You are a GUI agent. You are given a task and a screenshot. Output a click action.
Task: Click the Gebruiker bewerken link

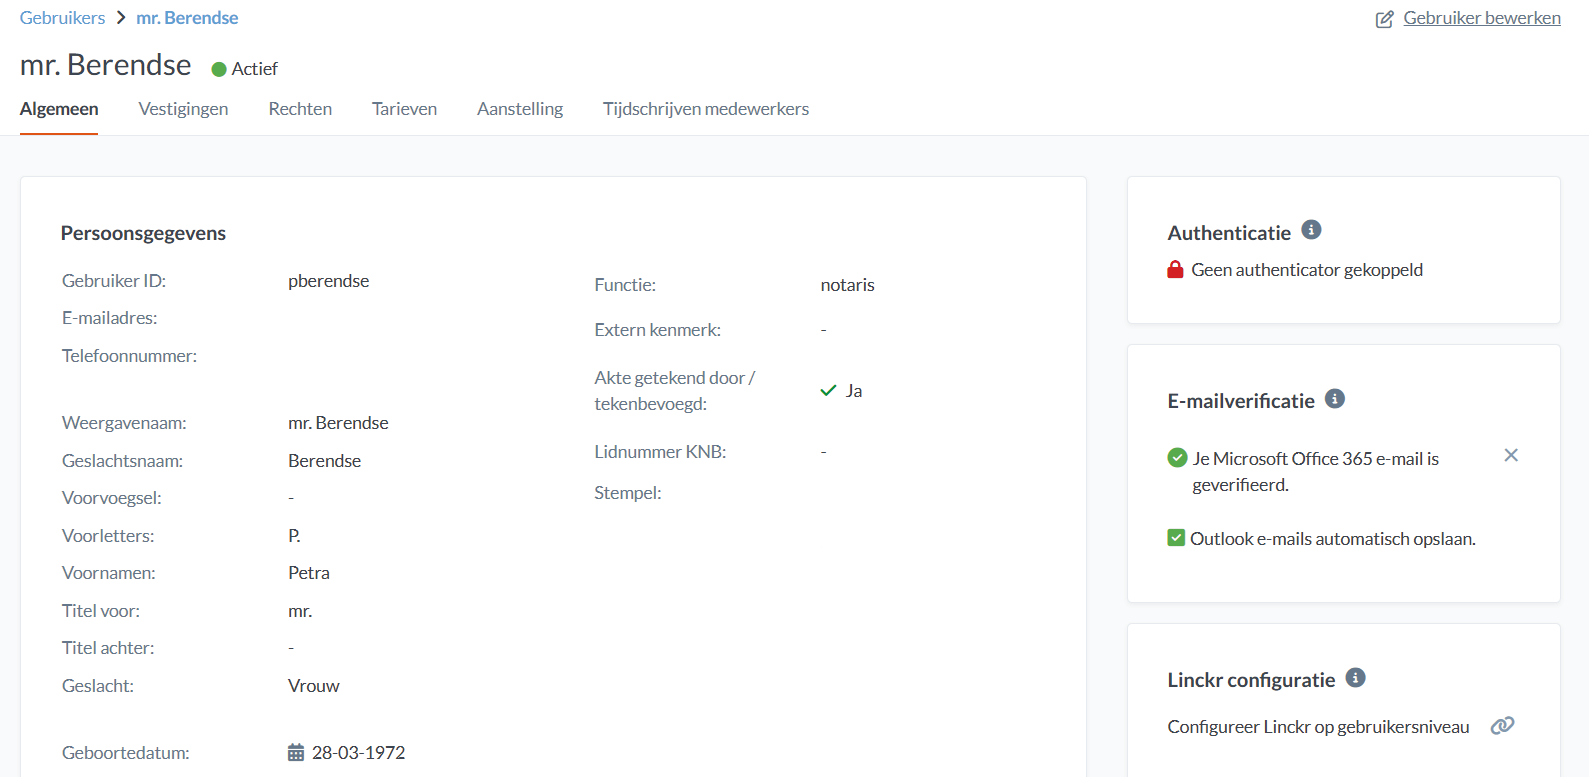point(1481,18)
